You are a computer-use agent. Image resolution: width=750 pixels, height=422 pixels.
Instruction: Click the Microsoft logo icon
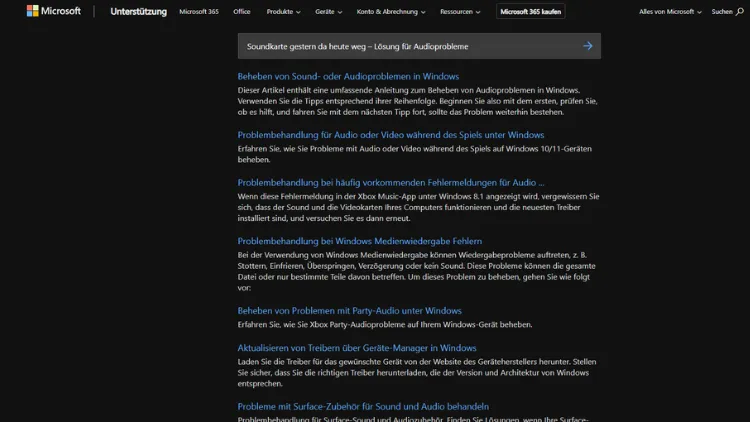(33, 11)
